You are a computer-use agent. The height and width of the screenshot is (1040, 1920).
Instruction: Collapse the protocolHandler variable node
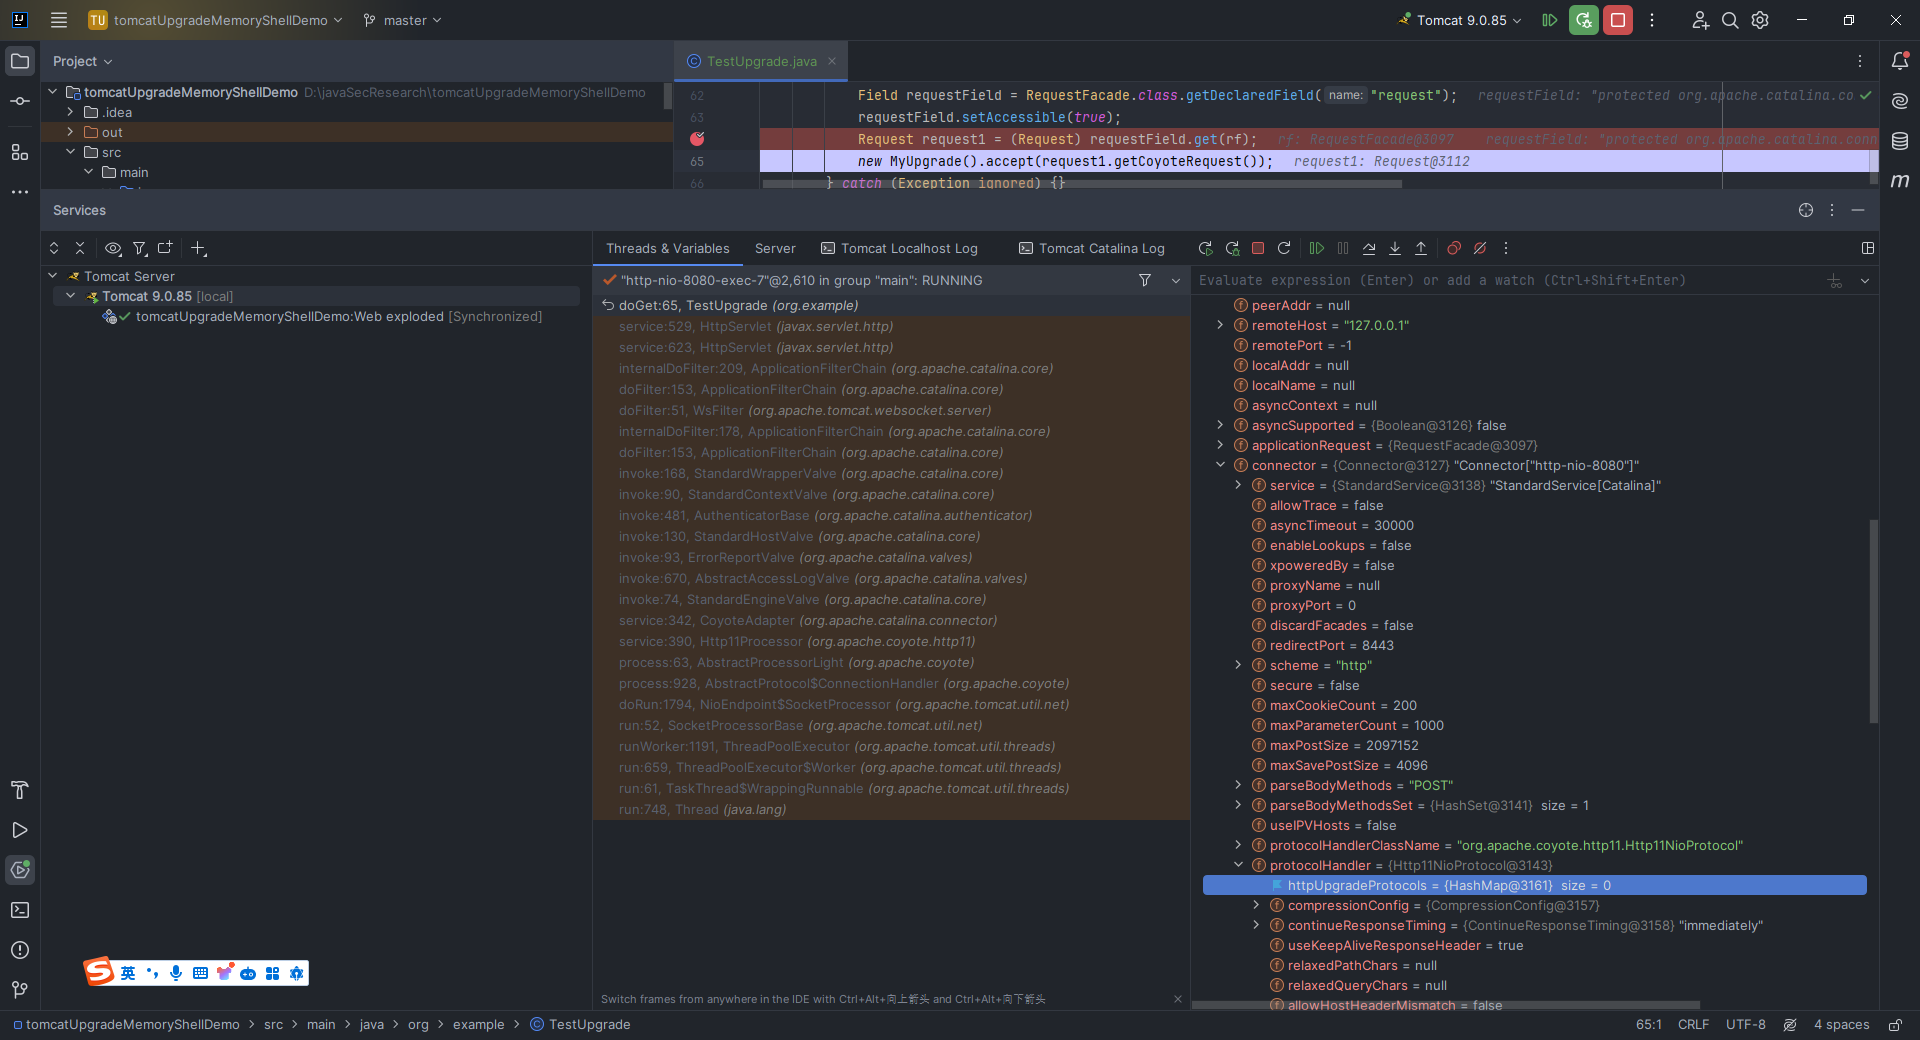1238,865
